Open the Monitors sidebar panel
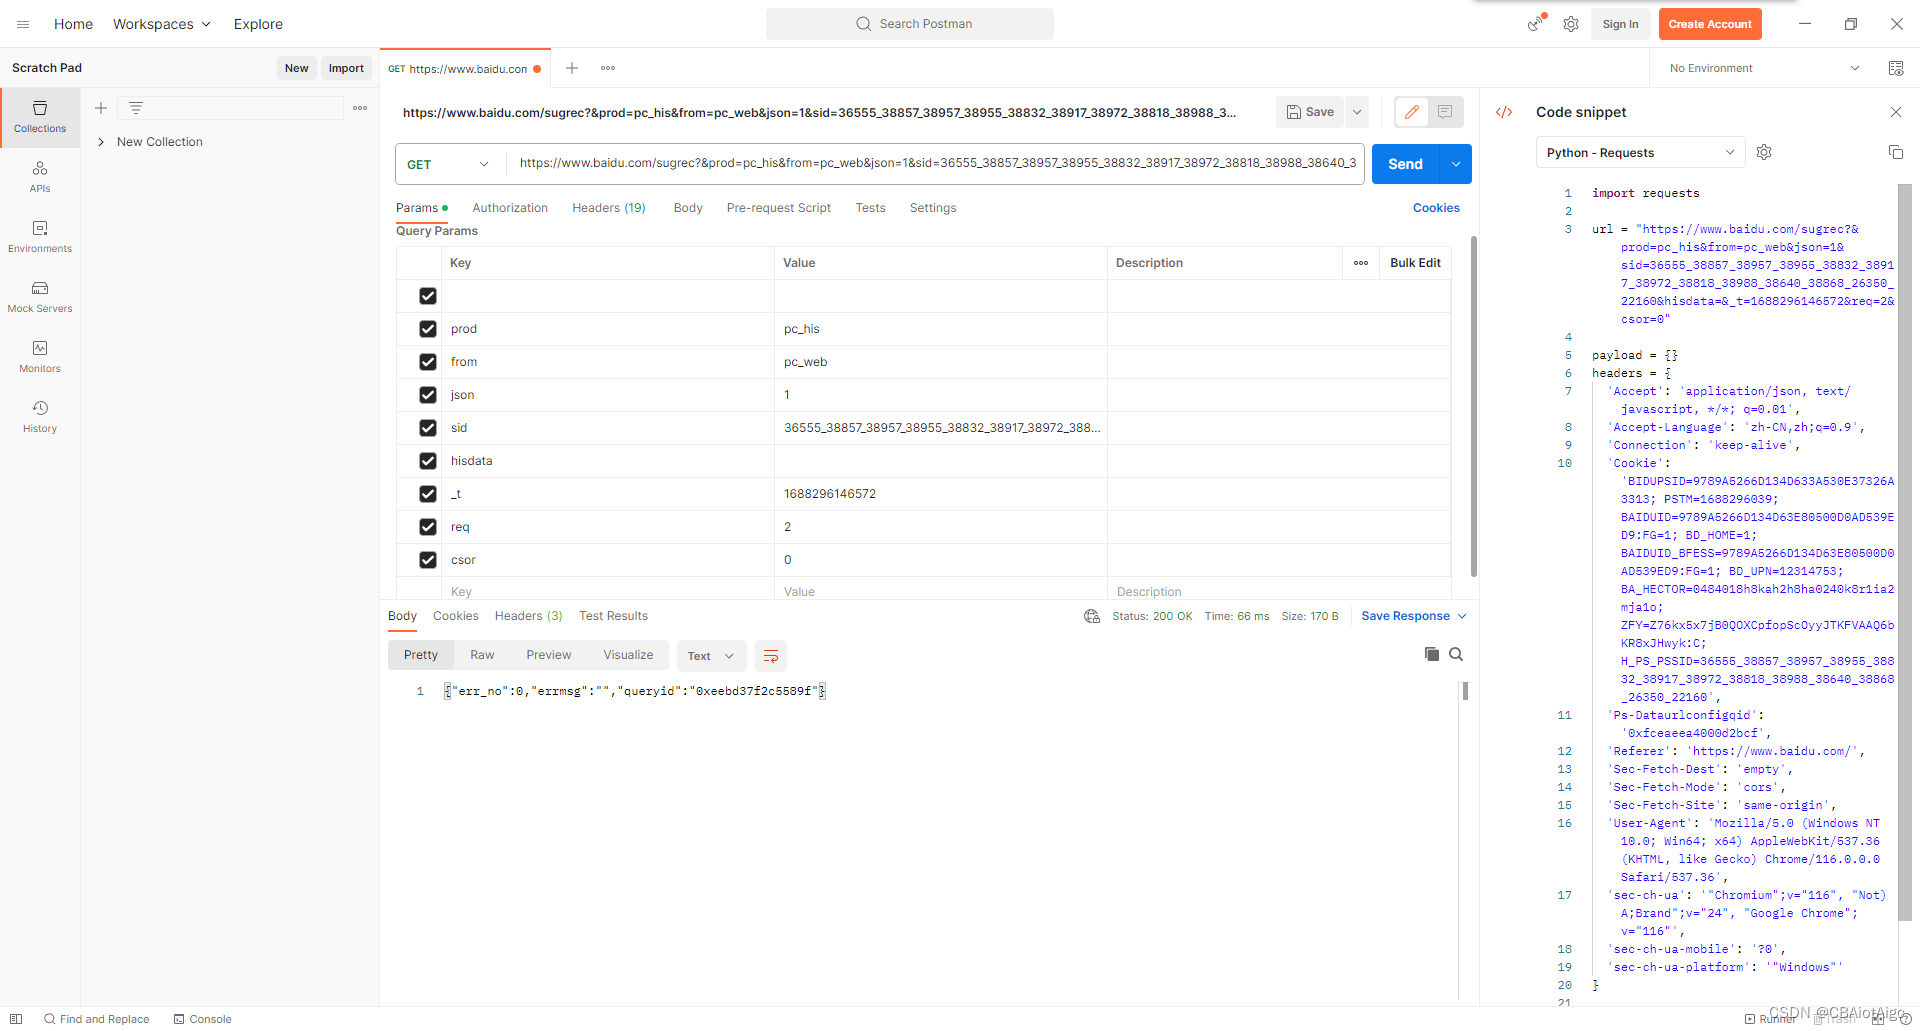The image size is (1920, 1031). [40, 357]
